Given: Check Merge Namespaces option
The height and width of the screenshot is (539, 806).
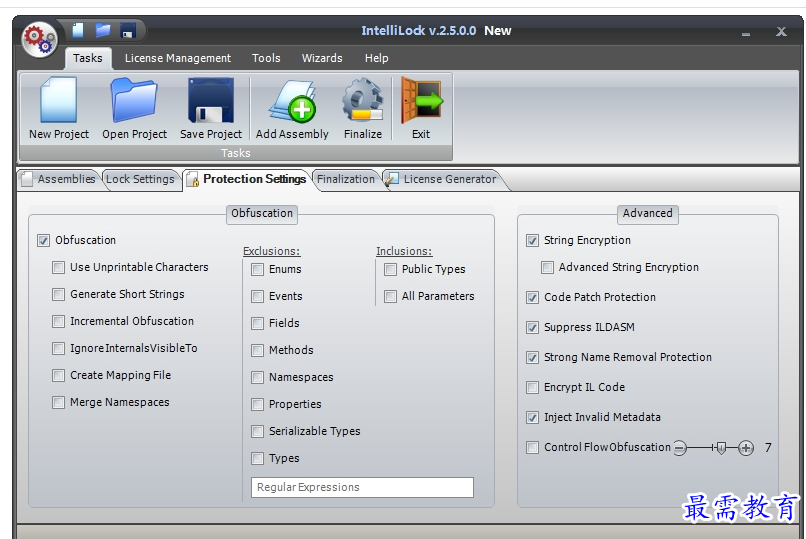Looking at the screenshot, I should 59,402.
